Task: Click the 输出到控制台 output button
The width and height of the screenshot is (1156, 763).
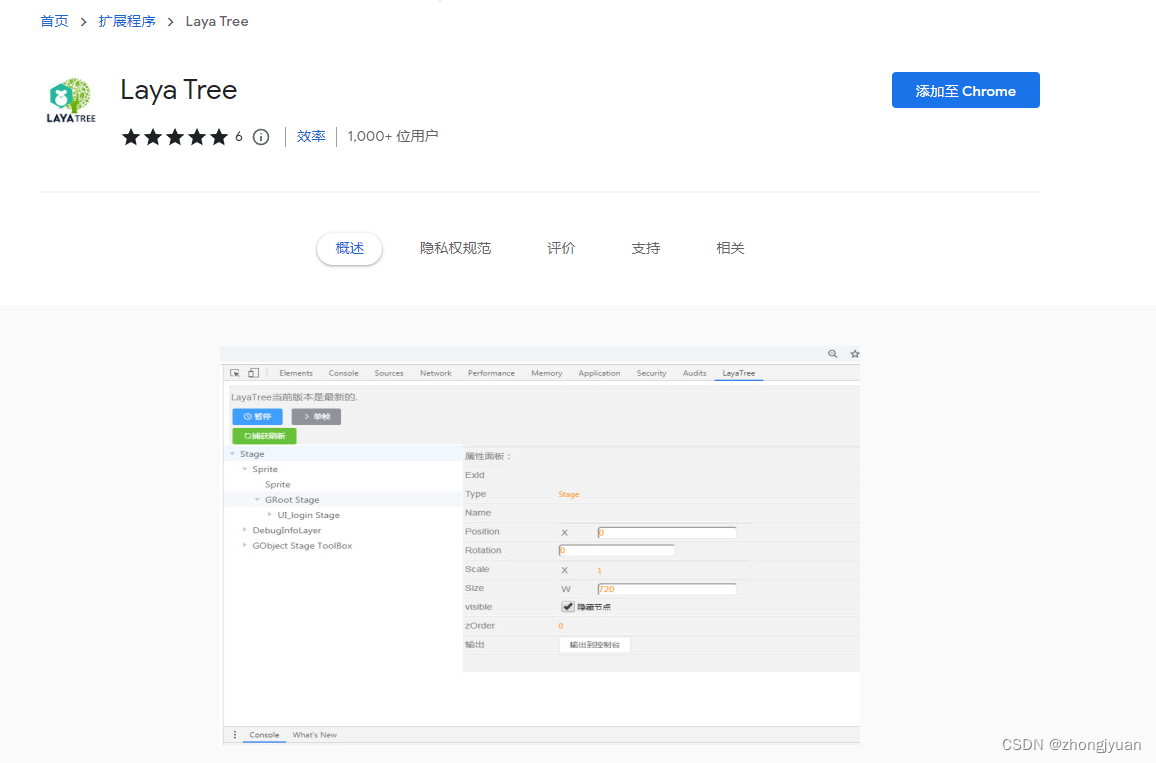Action: tap(594, 644)
